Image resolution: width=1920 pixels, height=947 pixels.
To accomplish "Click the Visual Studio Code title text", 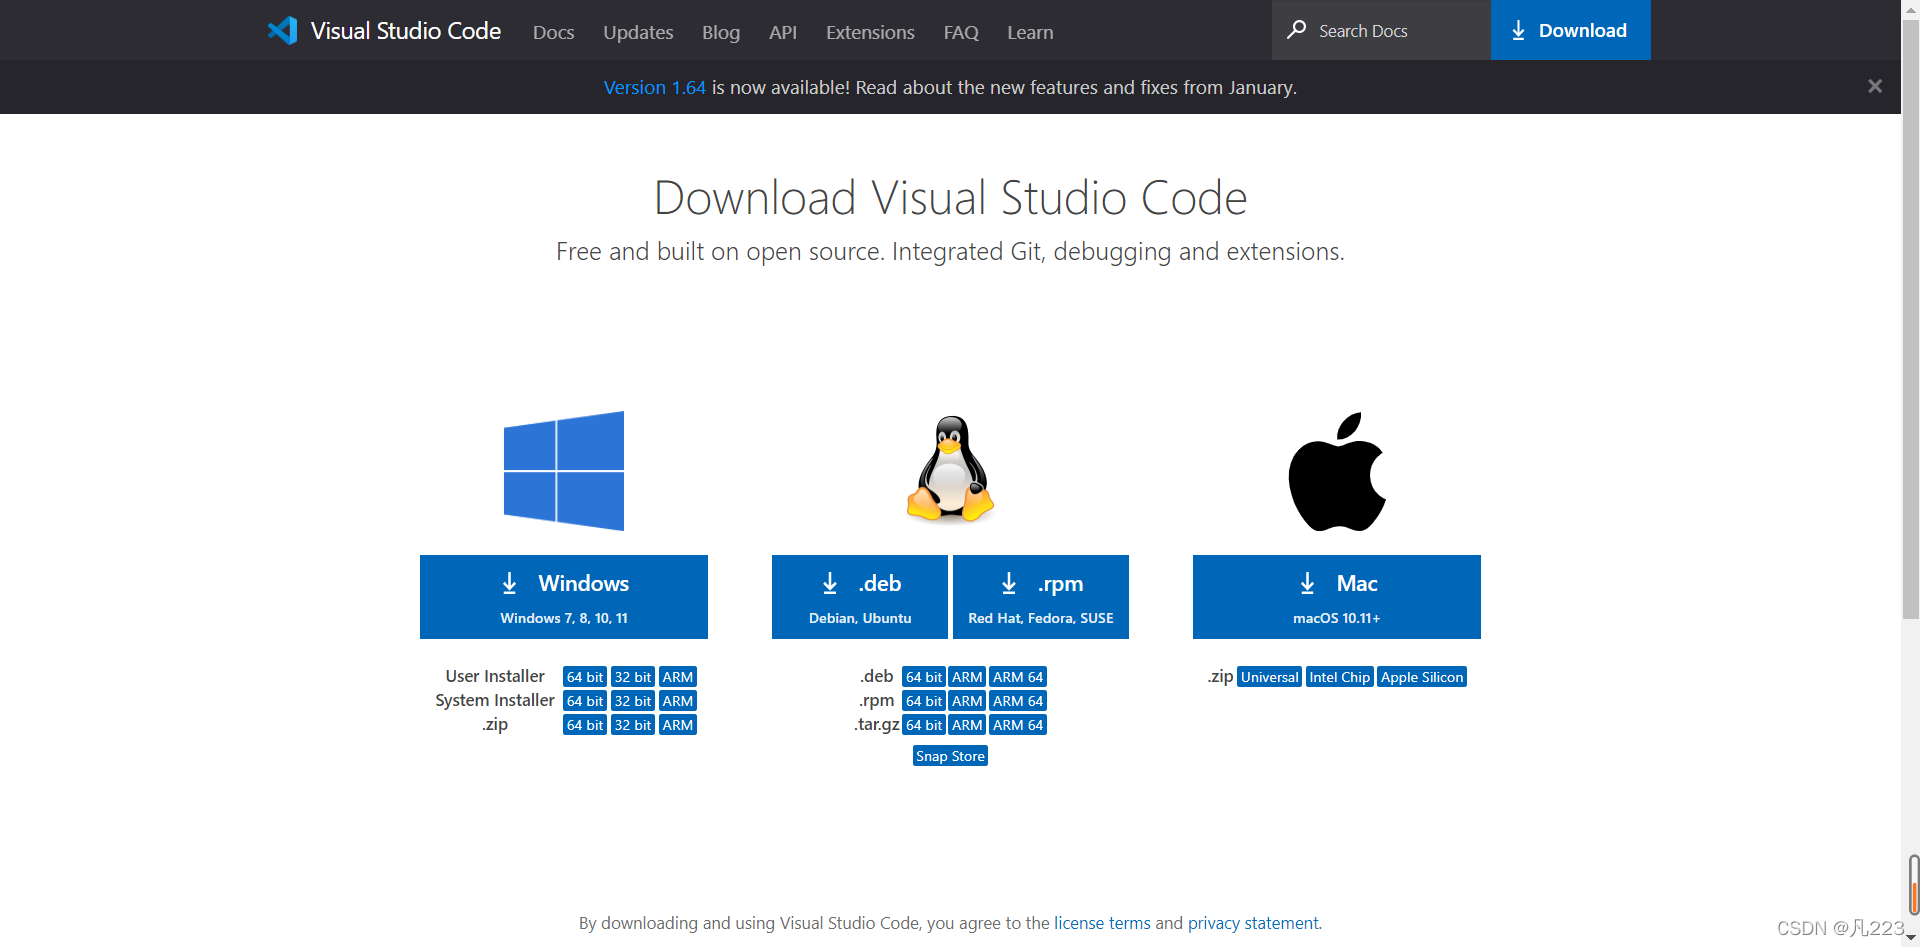I will 405,30.
